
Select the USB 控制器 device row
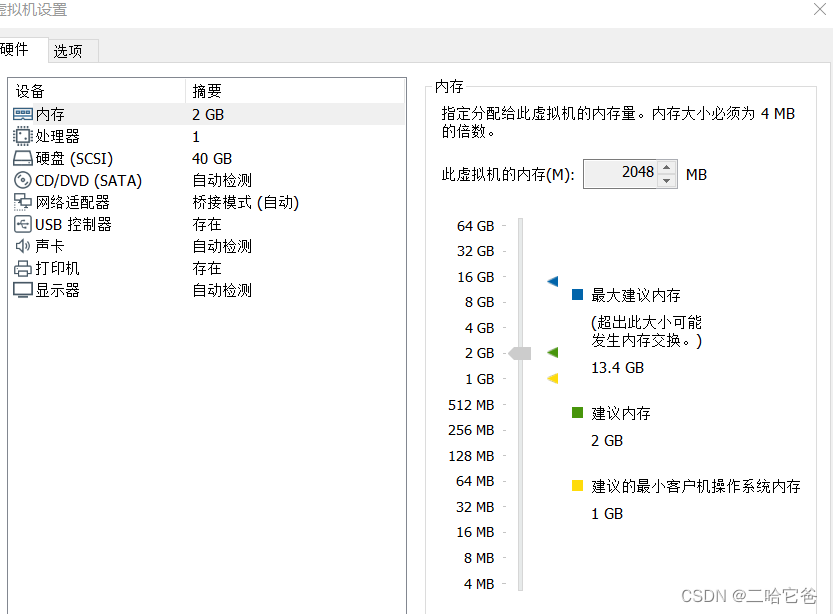tap(208, 224)
